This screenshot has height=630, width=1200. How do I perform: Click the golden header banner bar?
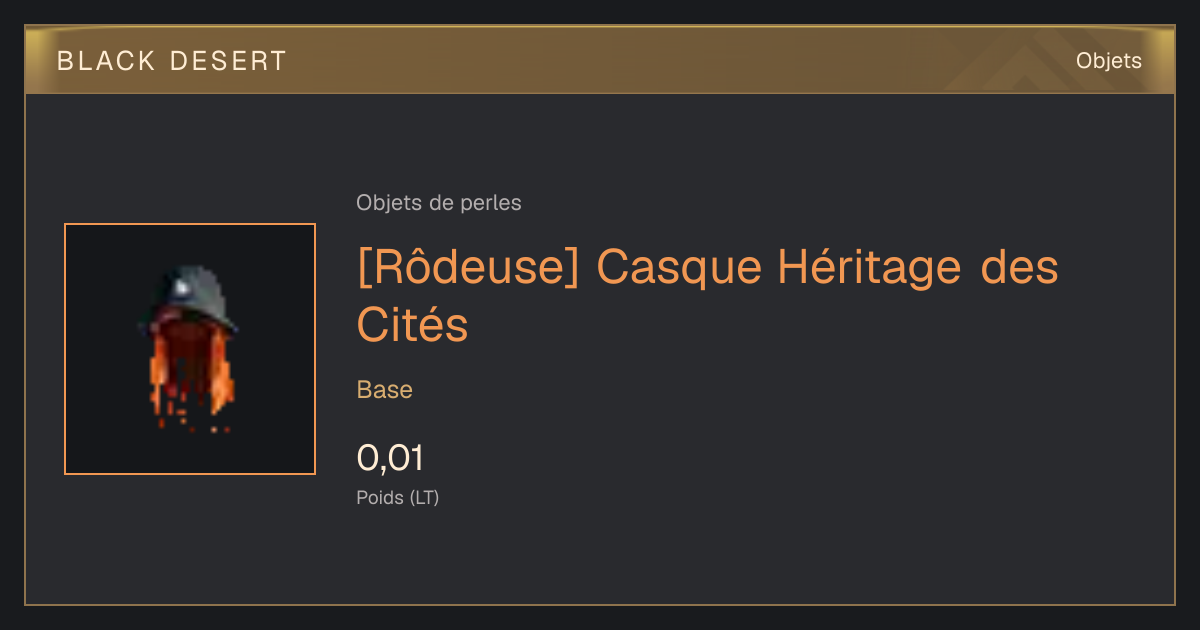click(x=600, y=60)
